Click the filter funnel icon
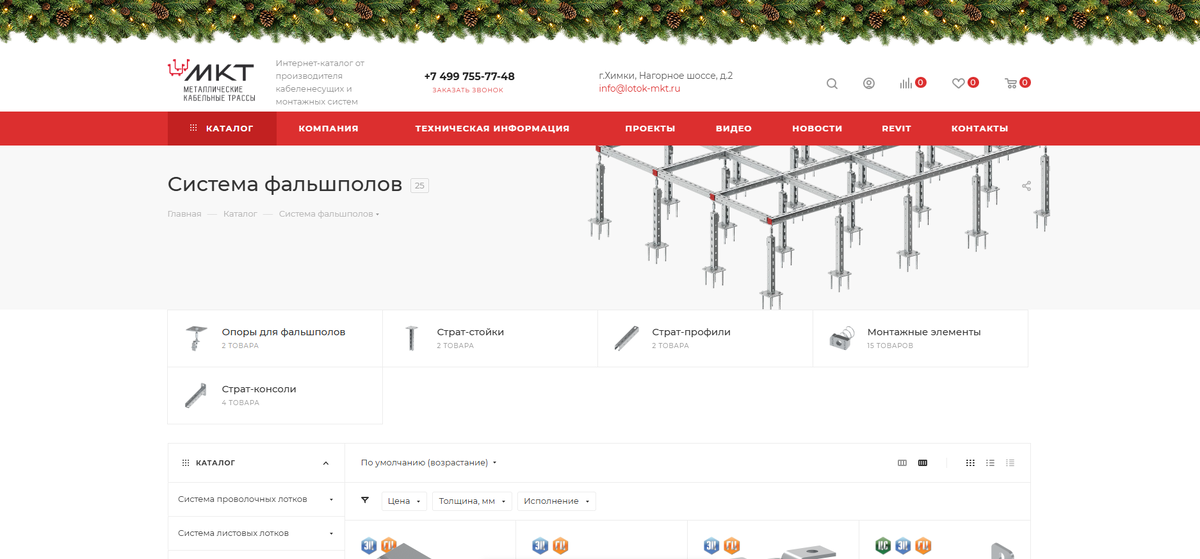This screenshot has height=559, width=1200. [365, 500]
